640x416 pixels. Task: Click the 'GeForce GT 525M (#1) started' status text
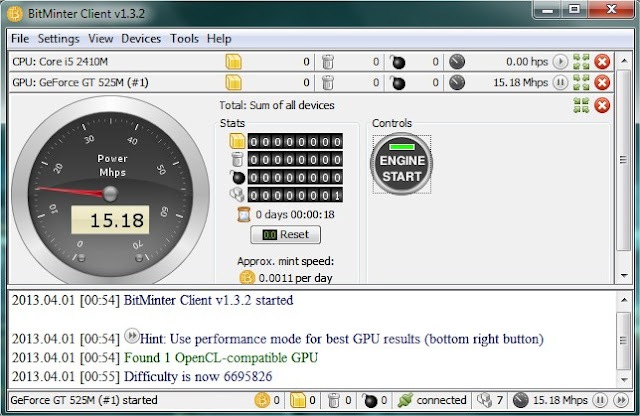point(84,400)
